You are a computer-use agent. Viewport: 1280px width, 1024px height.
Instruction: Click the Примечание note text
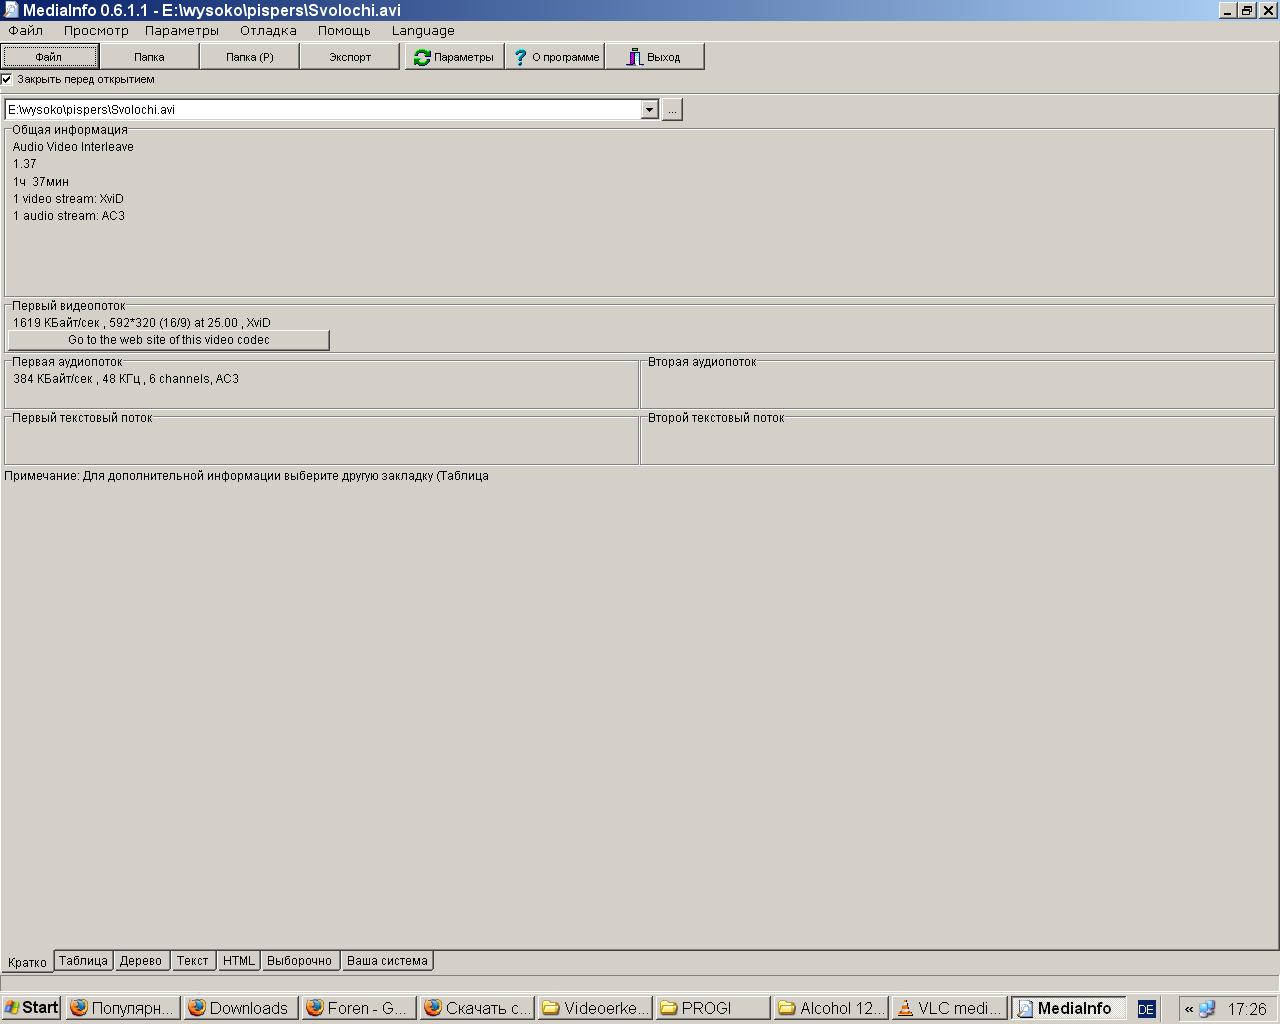pyautogui.click(x=246, y=476)
